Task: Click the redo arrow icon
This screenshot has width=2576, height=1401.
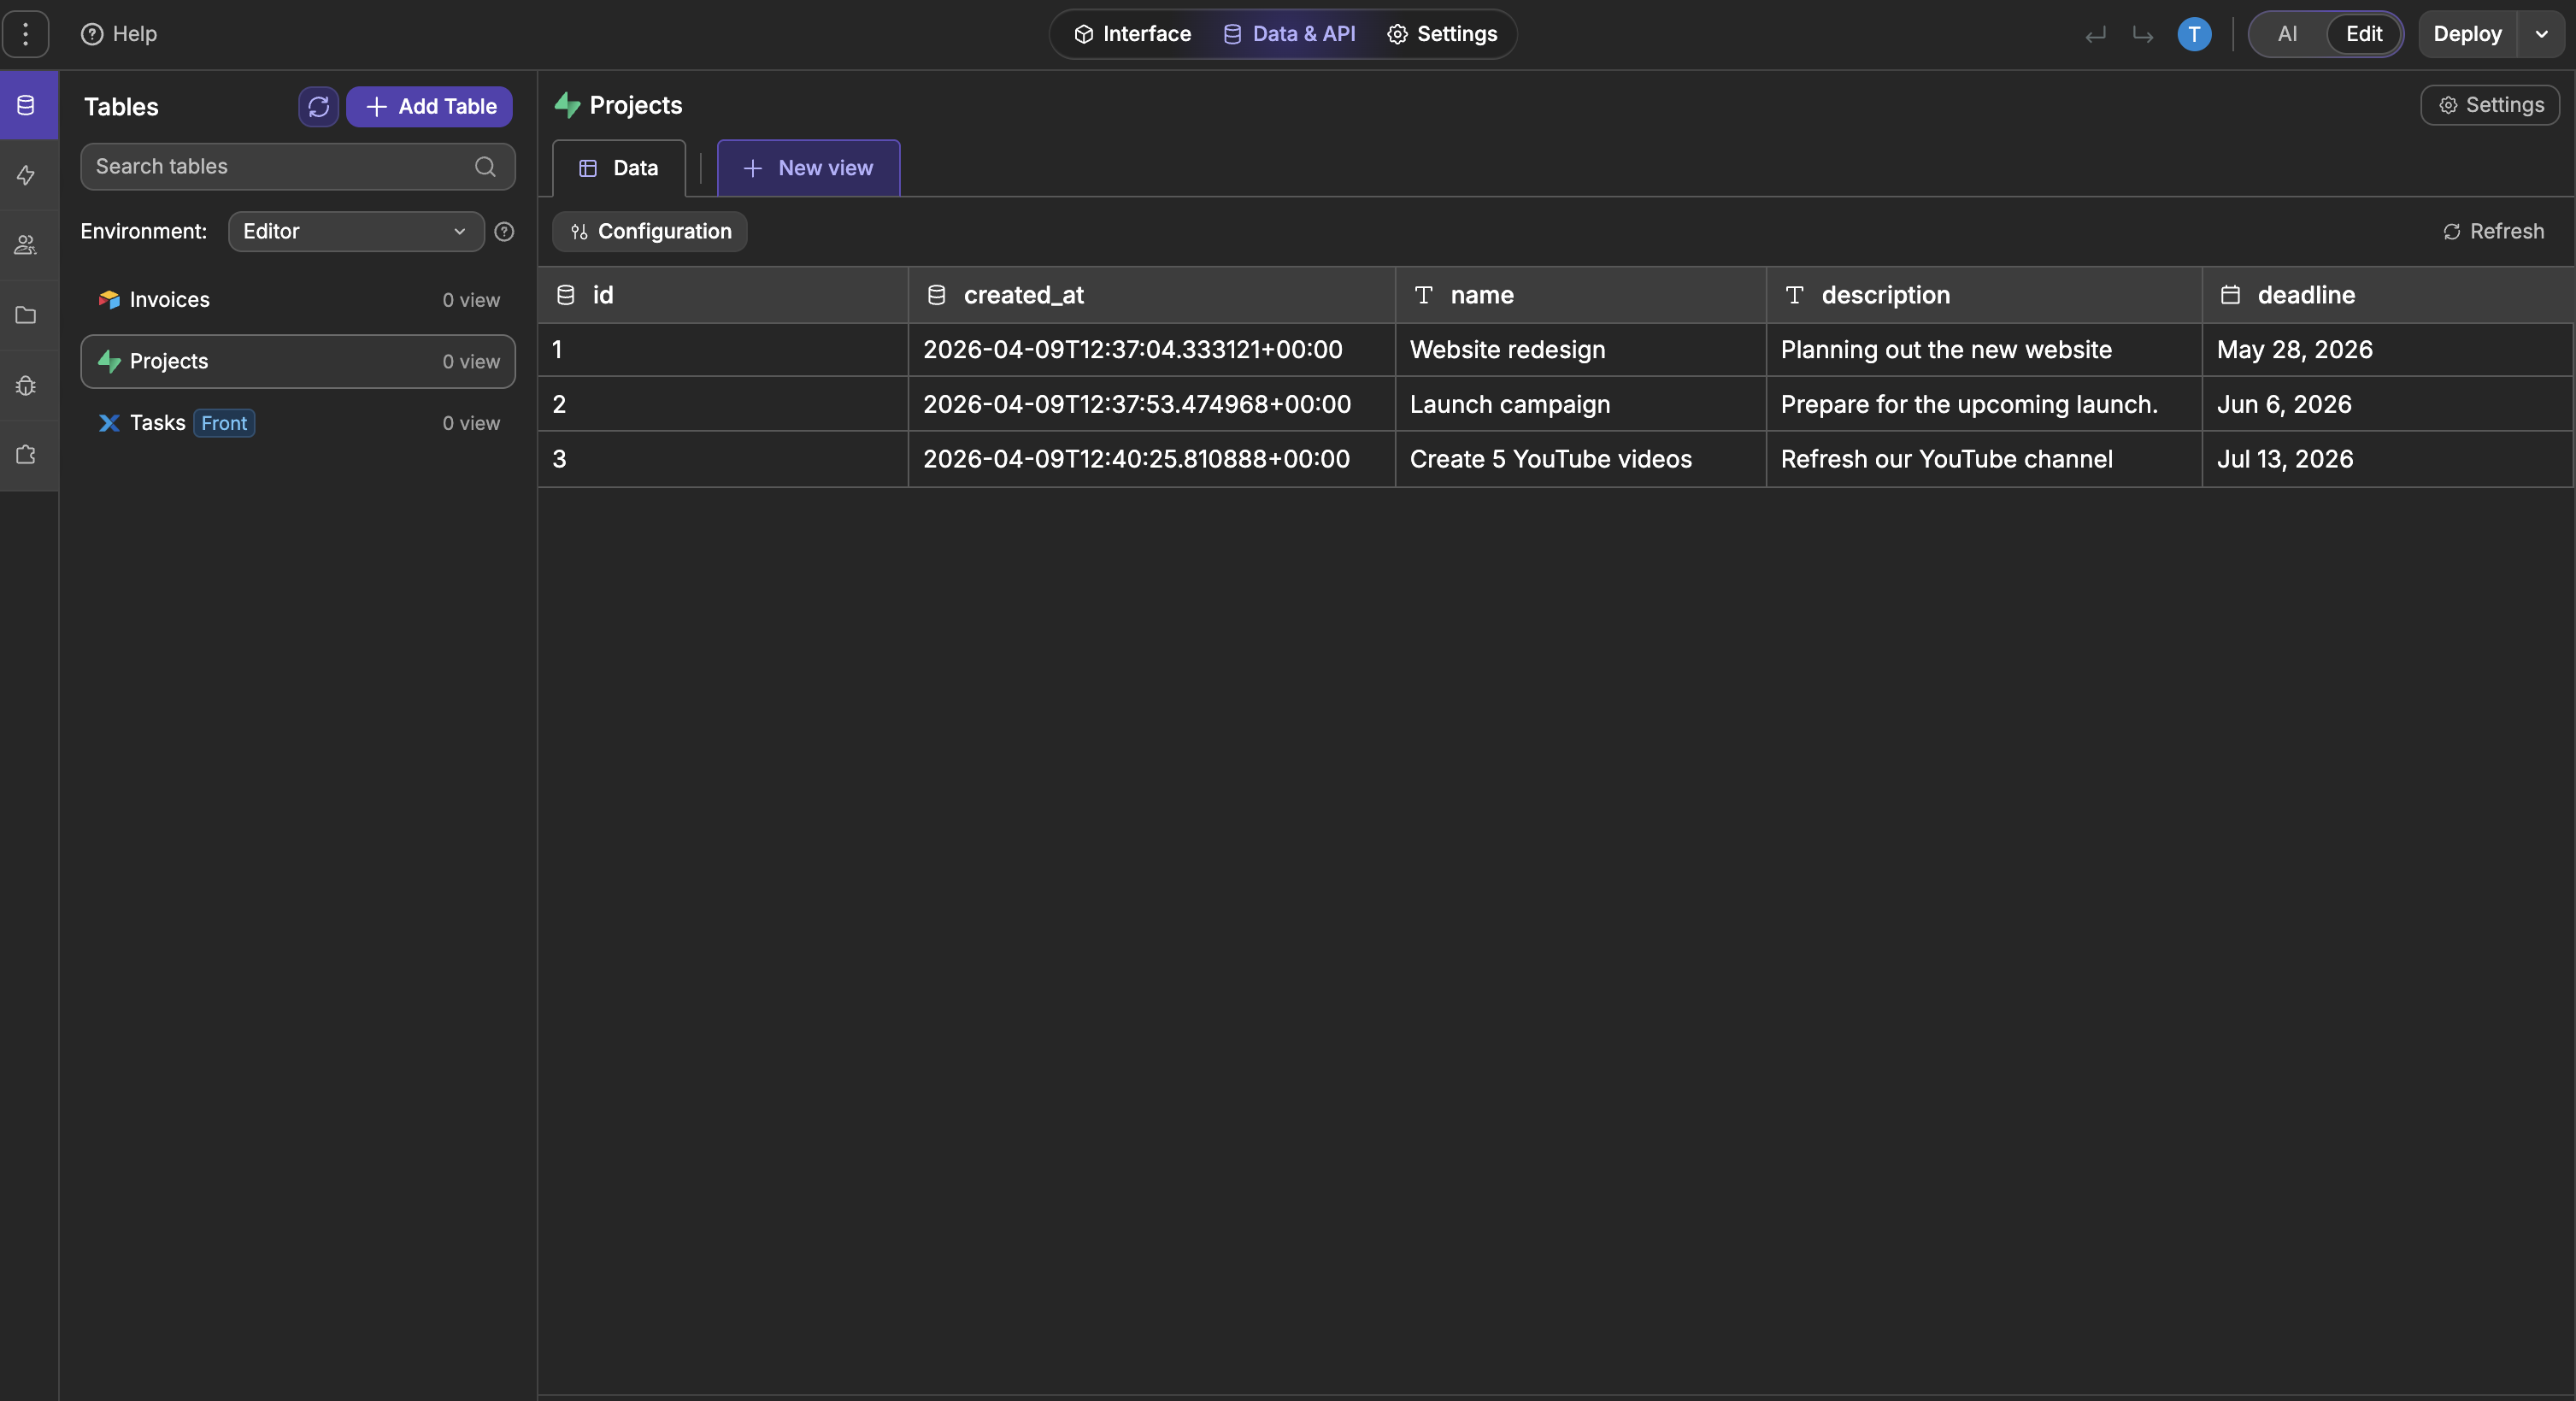Action: click(2142, 35)
